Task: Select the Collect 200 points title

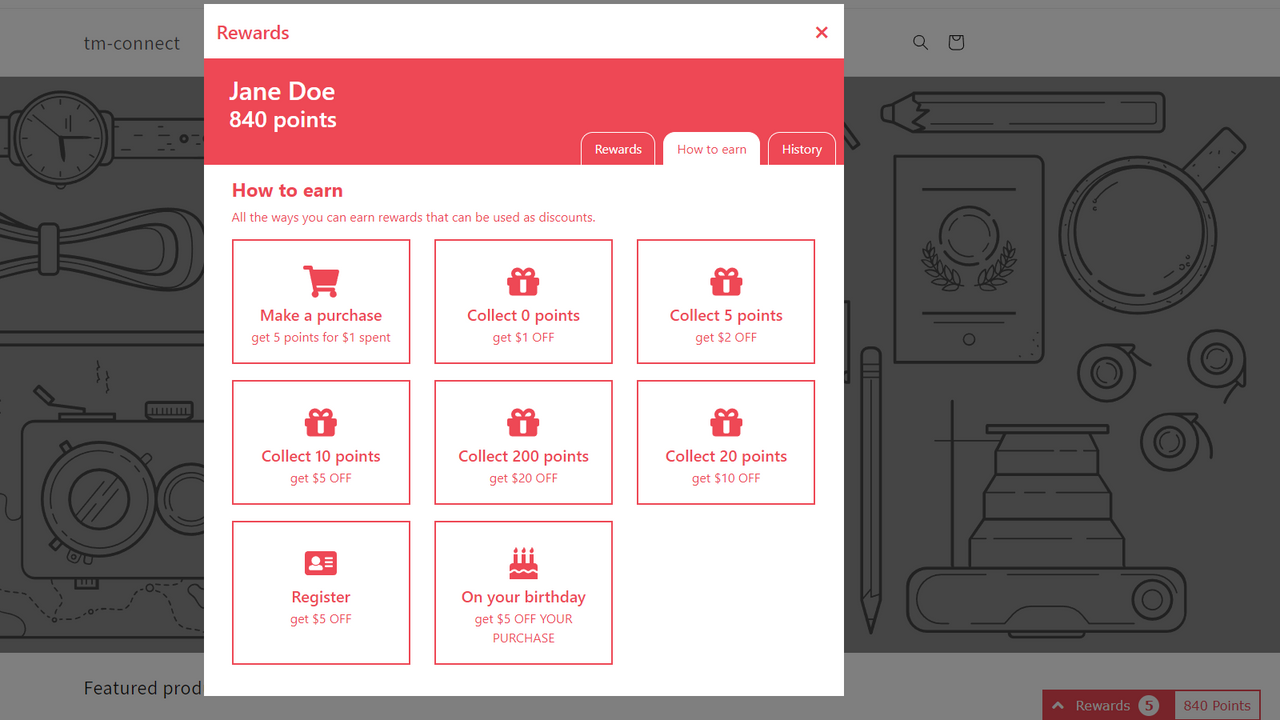Action: pyautogui.click(x=523, y=456)
